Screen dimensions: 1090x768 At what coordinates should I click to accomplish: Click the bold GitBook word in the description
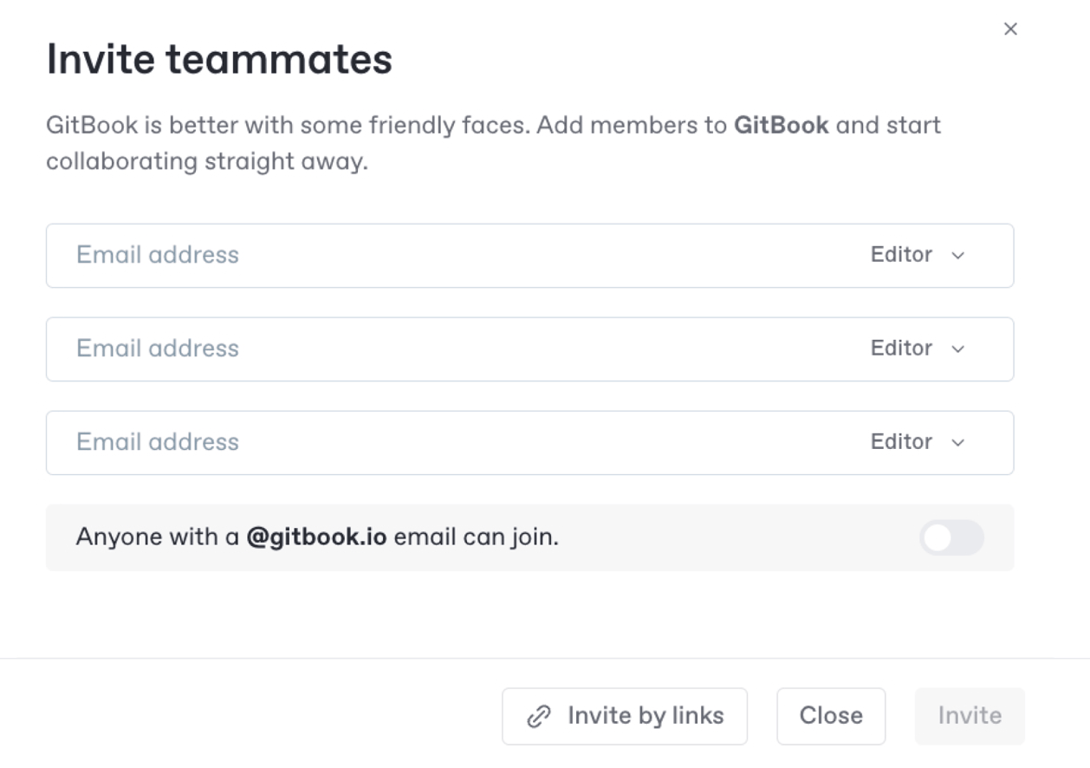pyautogui.click(x=781, y=125)
